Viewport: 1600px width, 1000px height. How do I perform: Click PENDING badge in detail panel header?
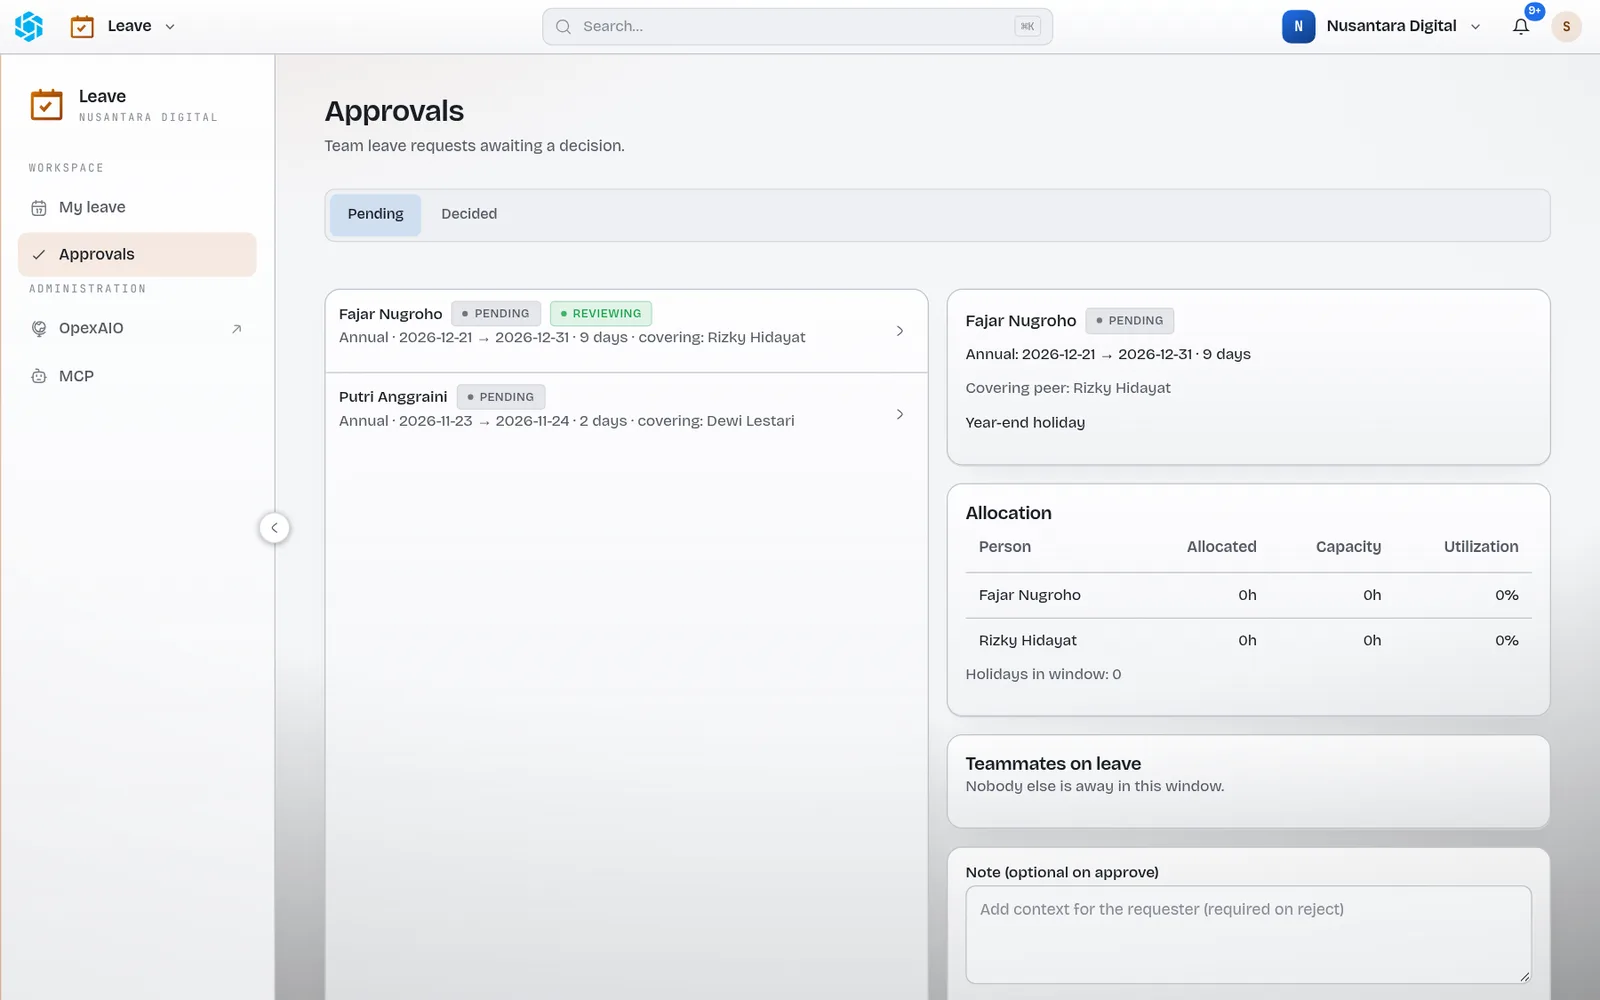point(1130,321)
